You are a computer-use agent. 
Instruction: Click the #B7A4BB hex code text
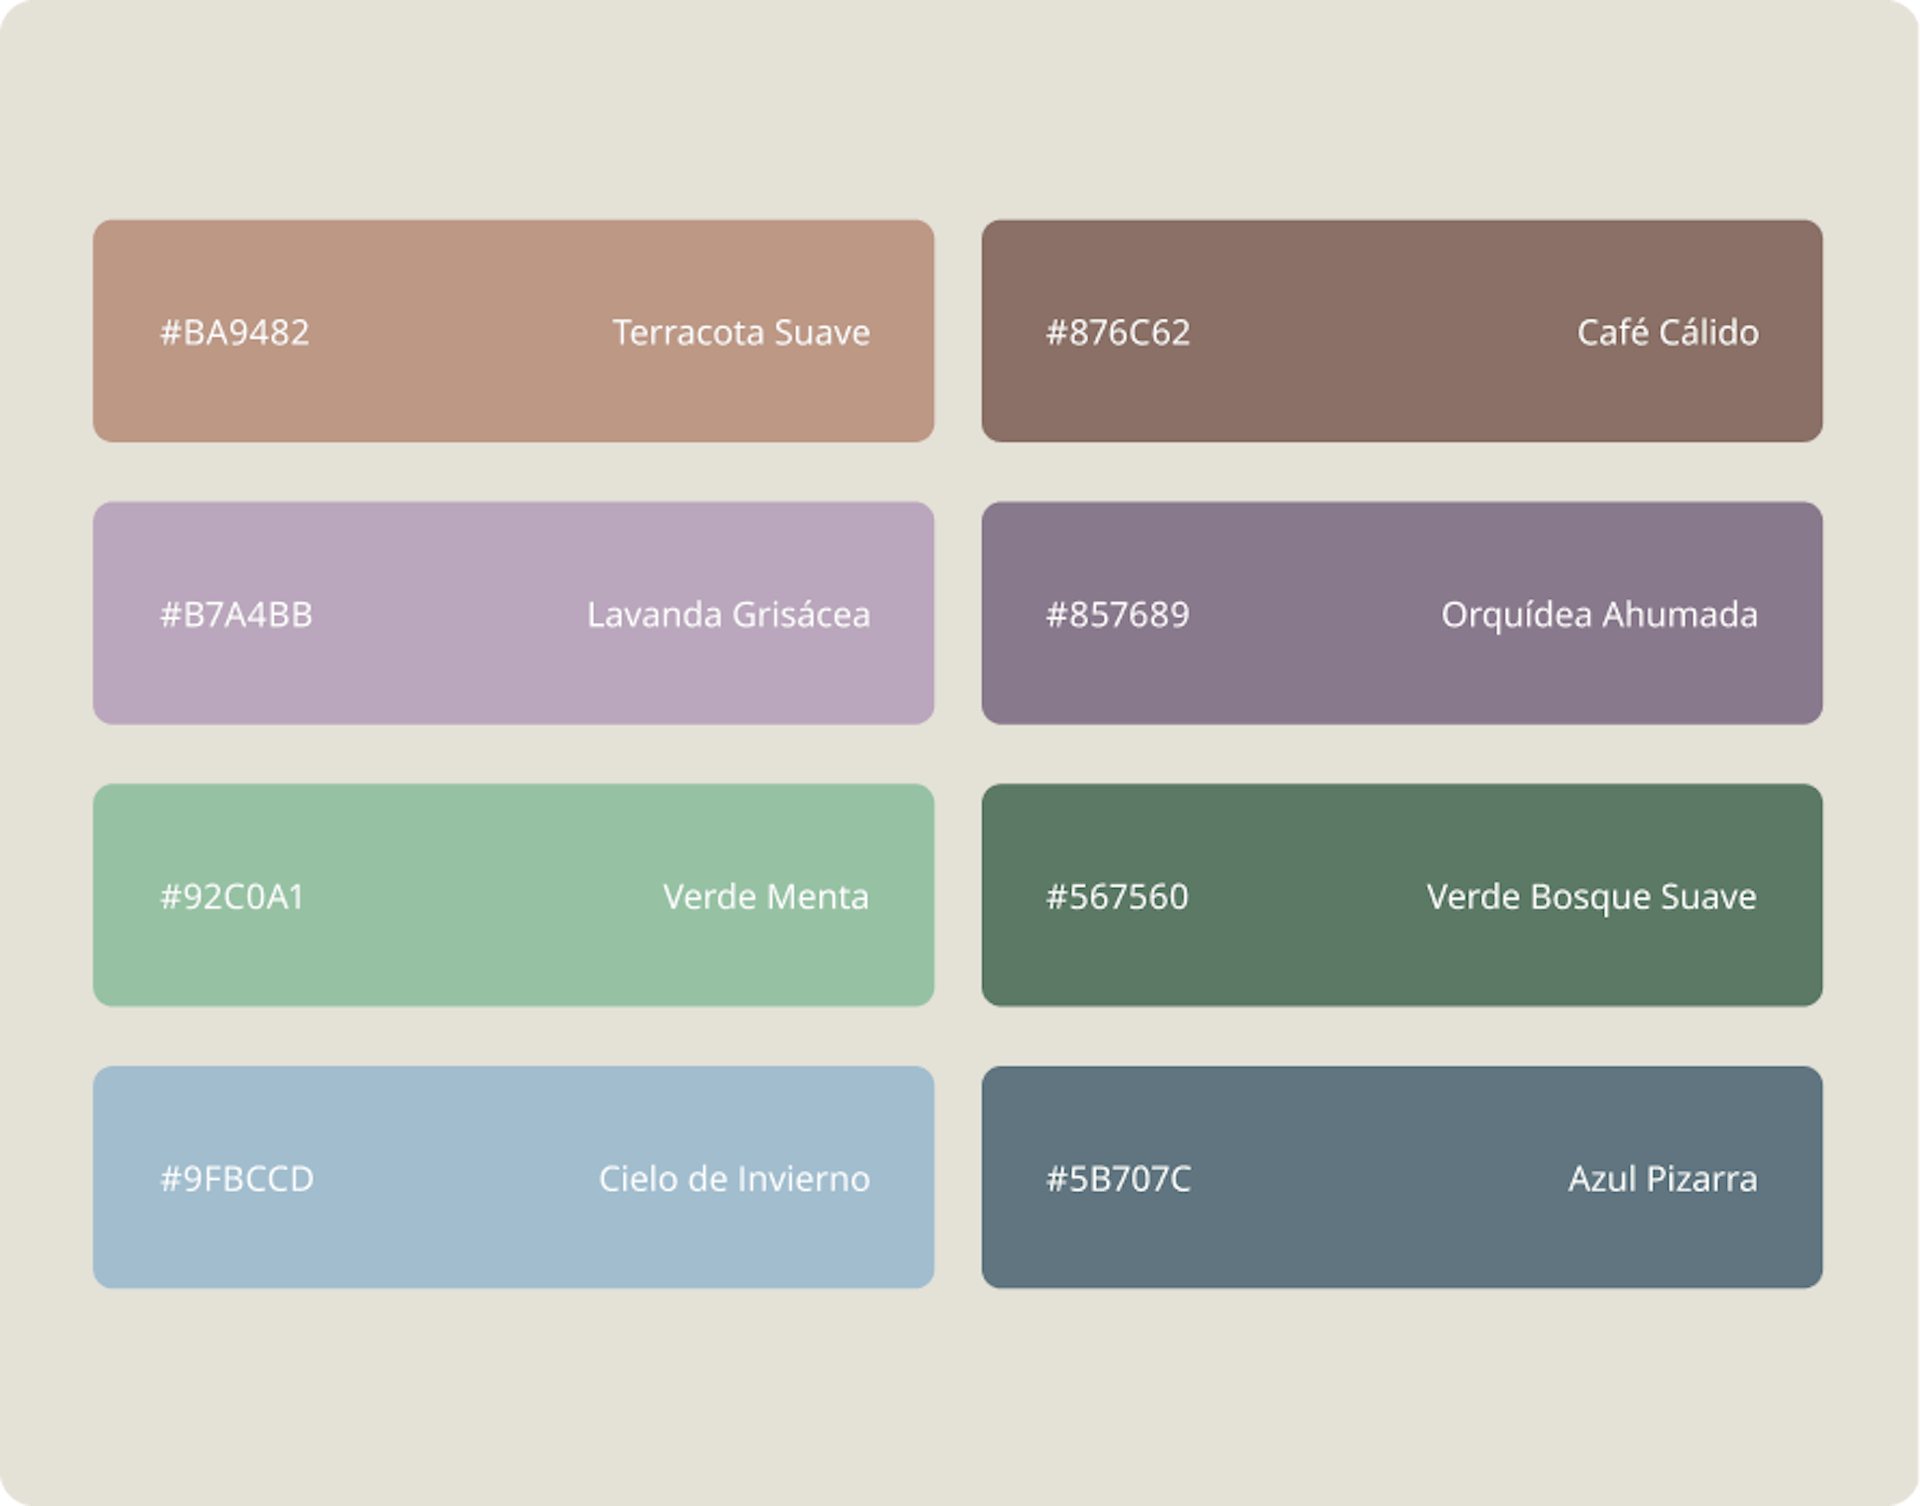click(237, 614)
